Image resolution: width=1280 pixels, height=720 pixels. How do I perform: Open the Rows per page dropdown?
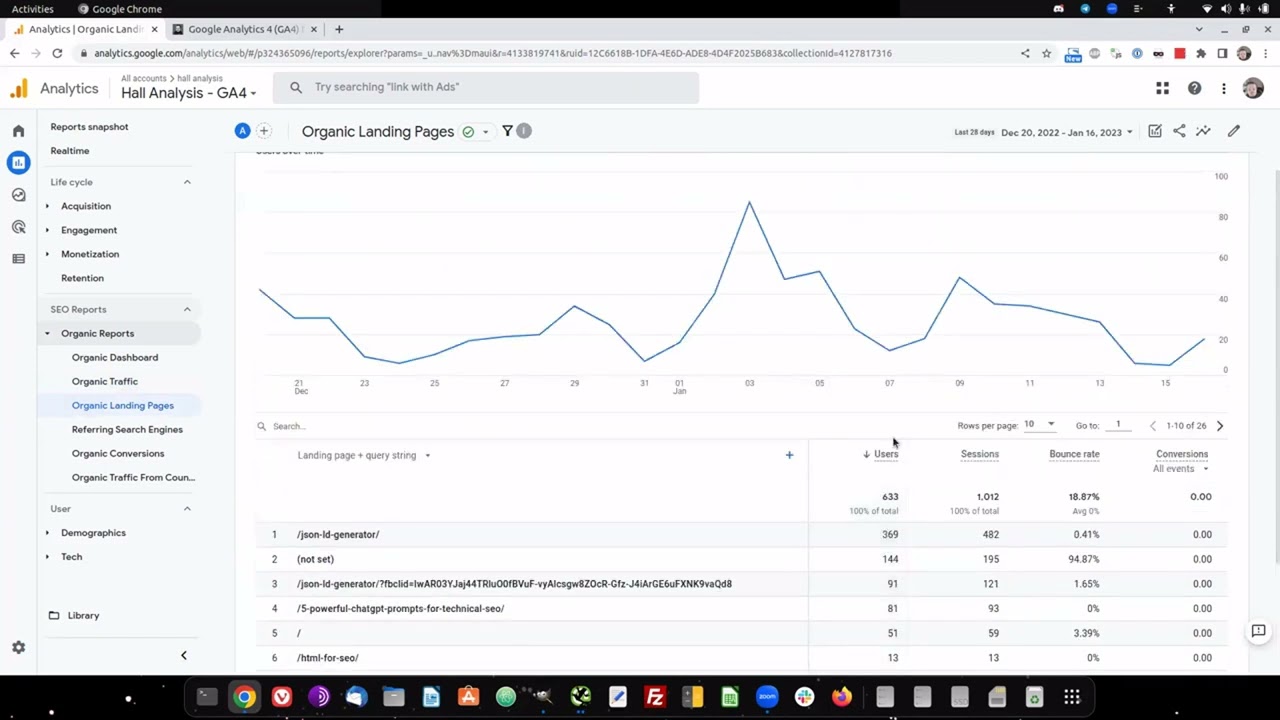[1040, 425]
